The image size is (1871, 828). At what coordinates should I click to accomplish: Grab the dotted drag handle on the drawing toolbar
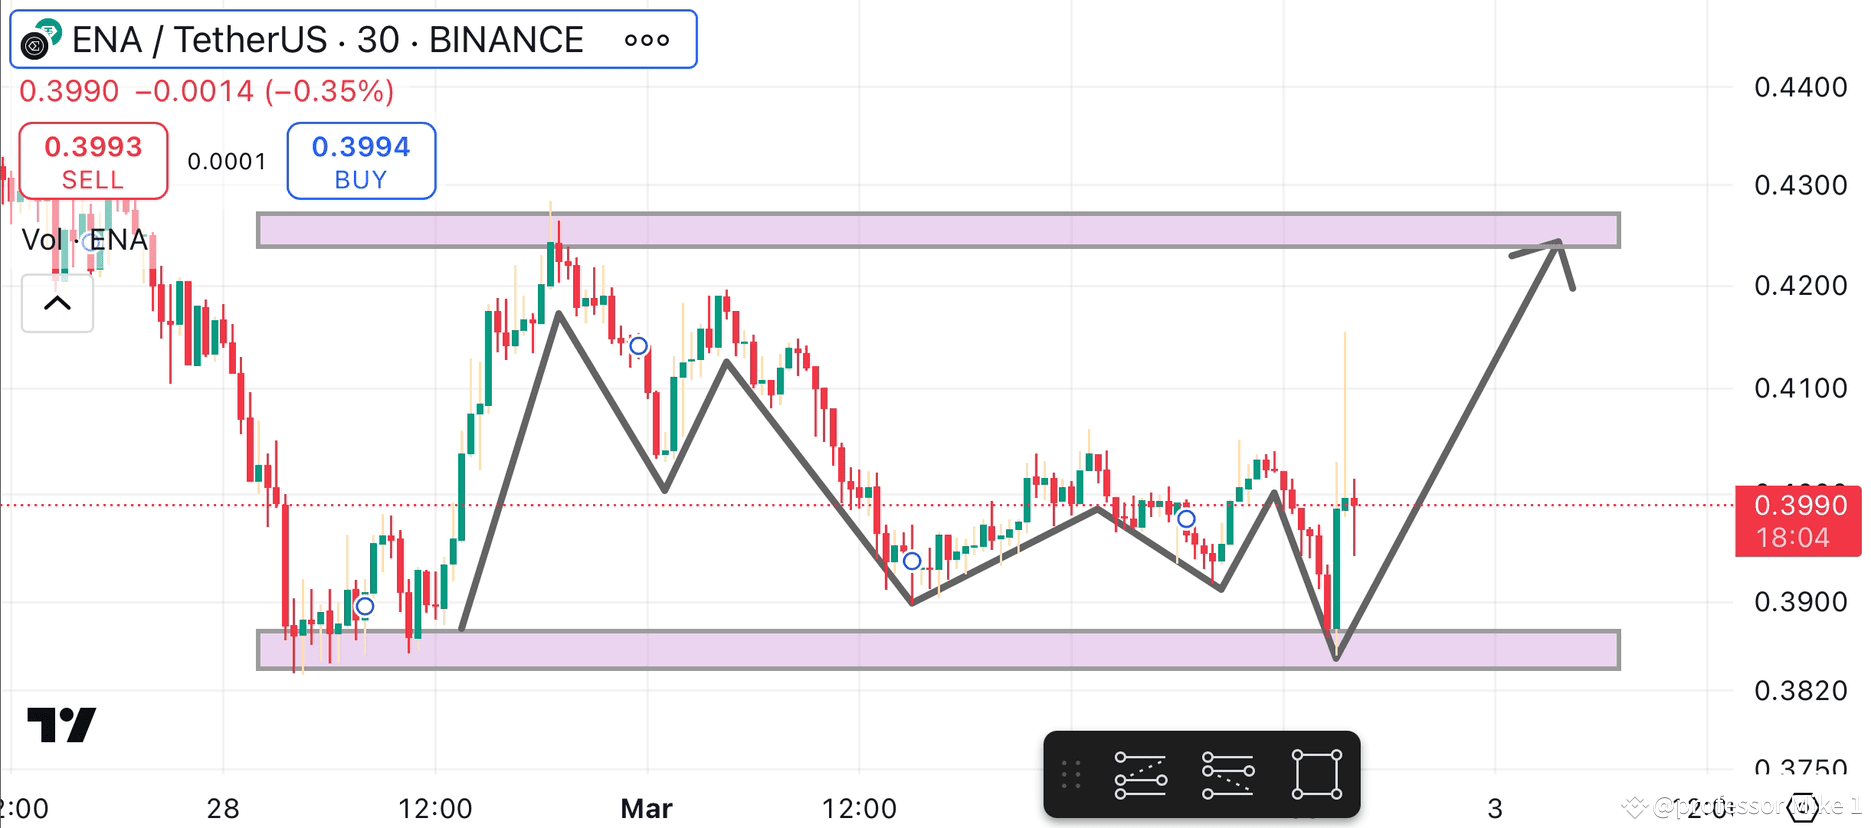(x=1071, y=773)
